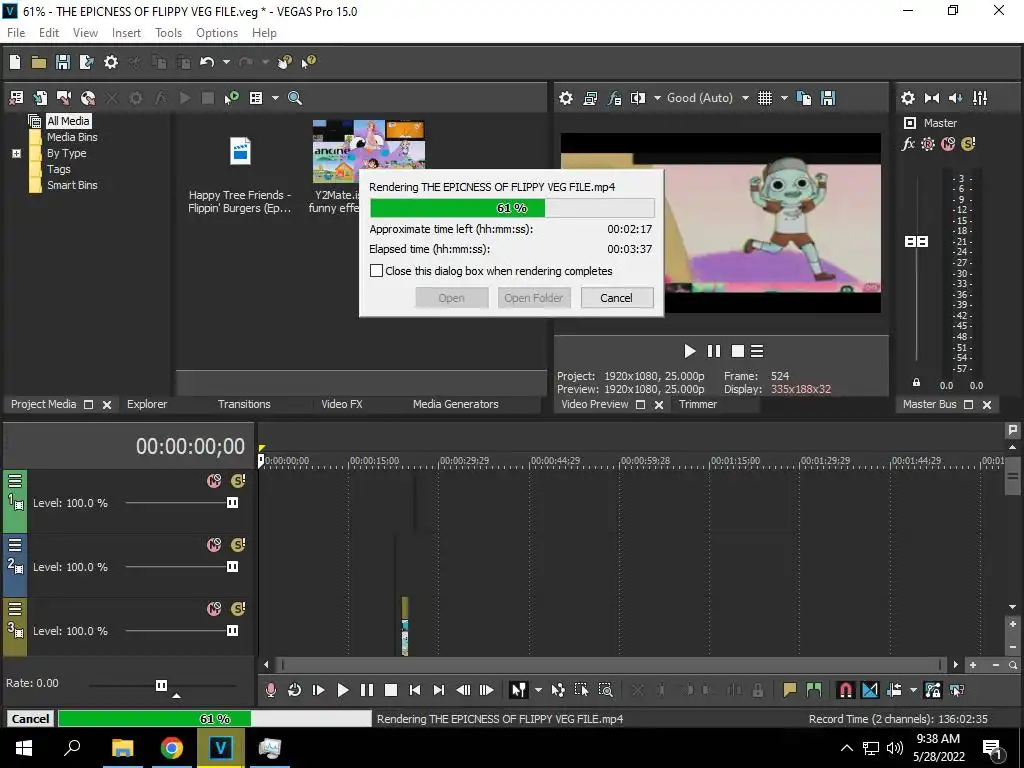
Task: Click the Record microphone icon in transport
Action: point(270,690)
